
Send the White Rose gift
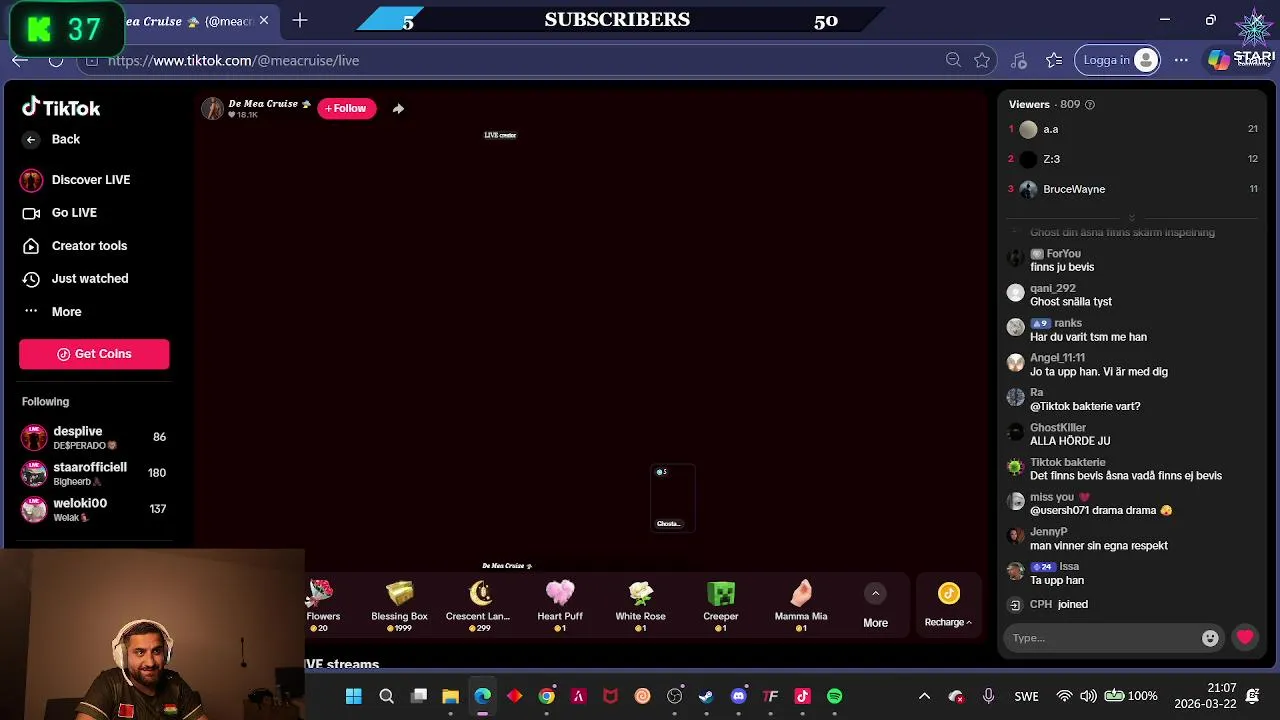point(640,605)
